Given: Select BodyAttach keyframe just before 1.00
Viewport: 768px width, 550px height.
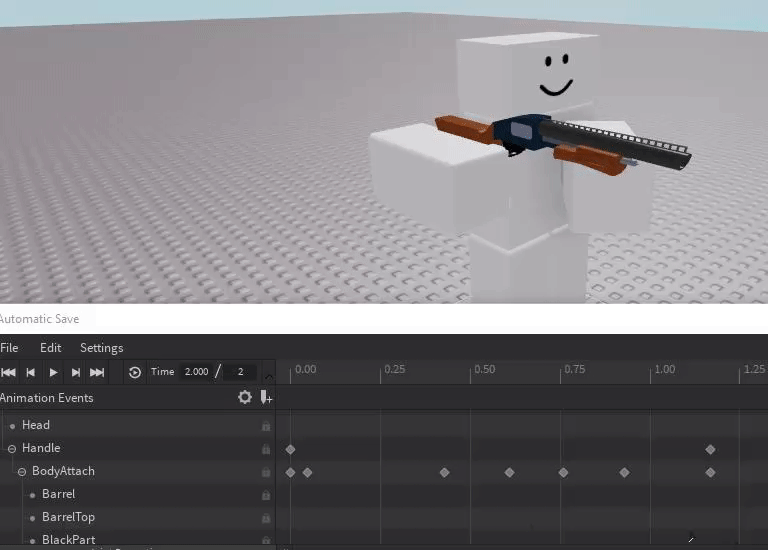Looking at the screenshot, I should (x=624, y=473).
